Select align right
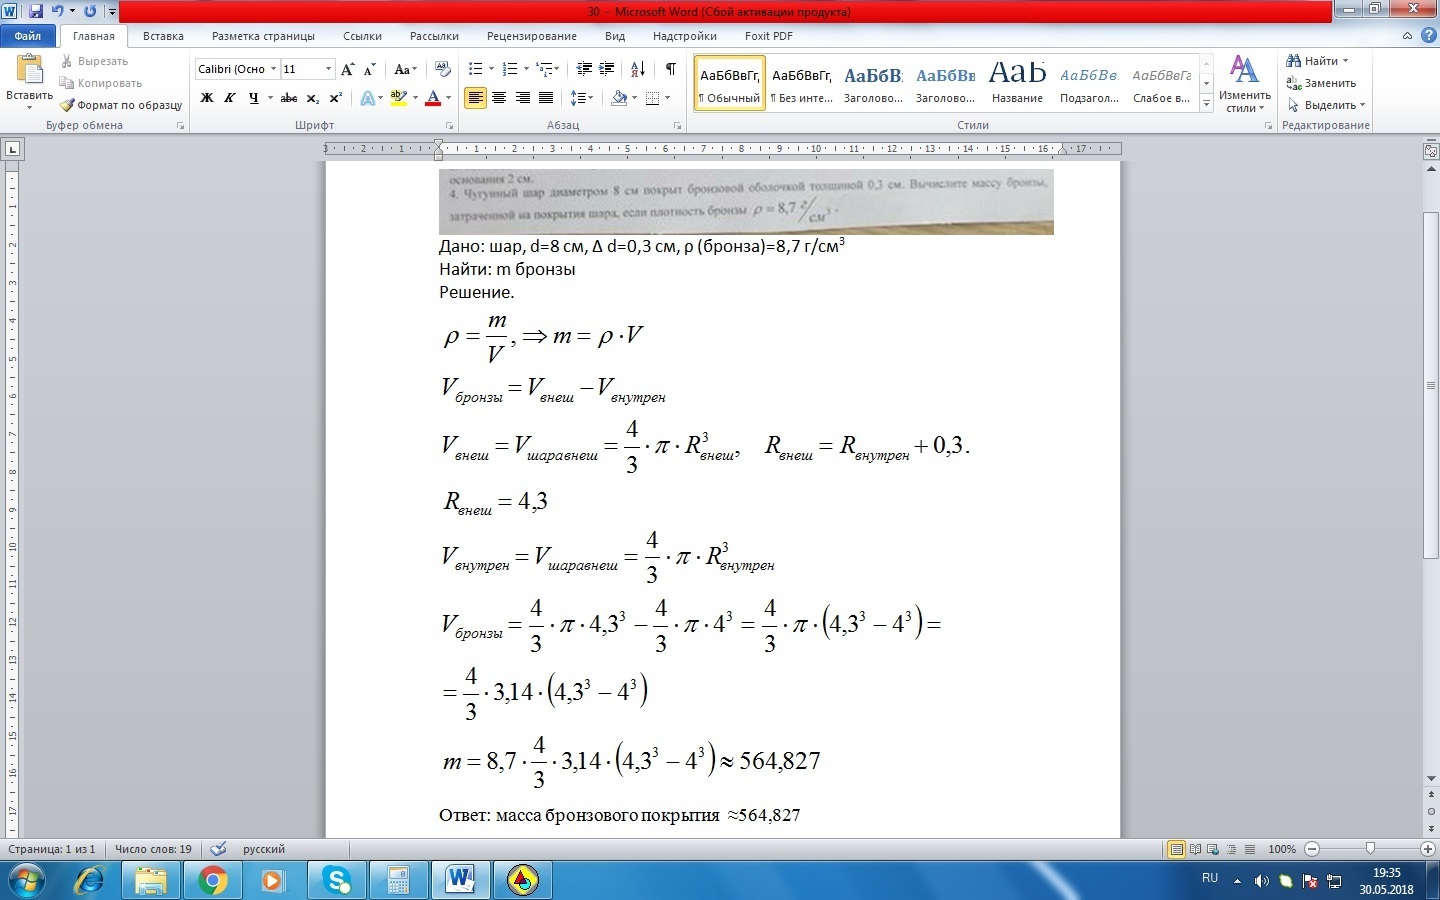 tap(522, 98)
